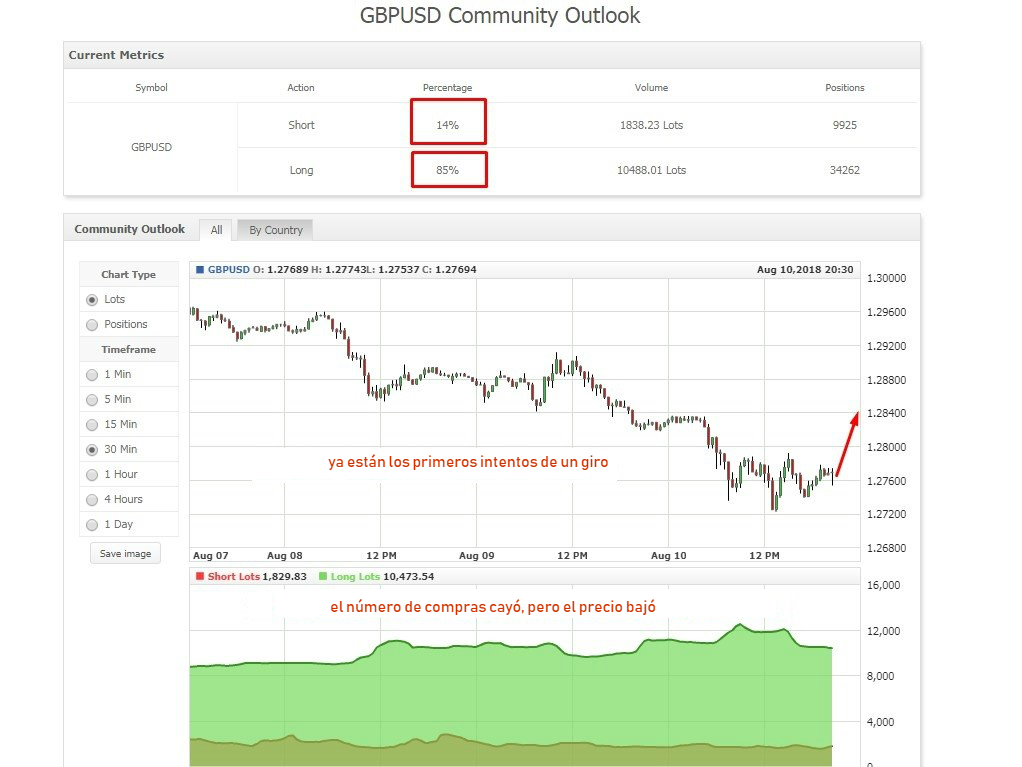1022x767 pixels.
Task: Click the red upward arrow on the price chart
Action: (x=847, y=443)
